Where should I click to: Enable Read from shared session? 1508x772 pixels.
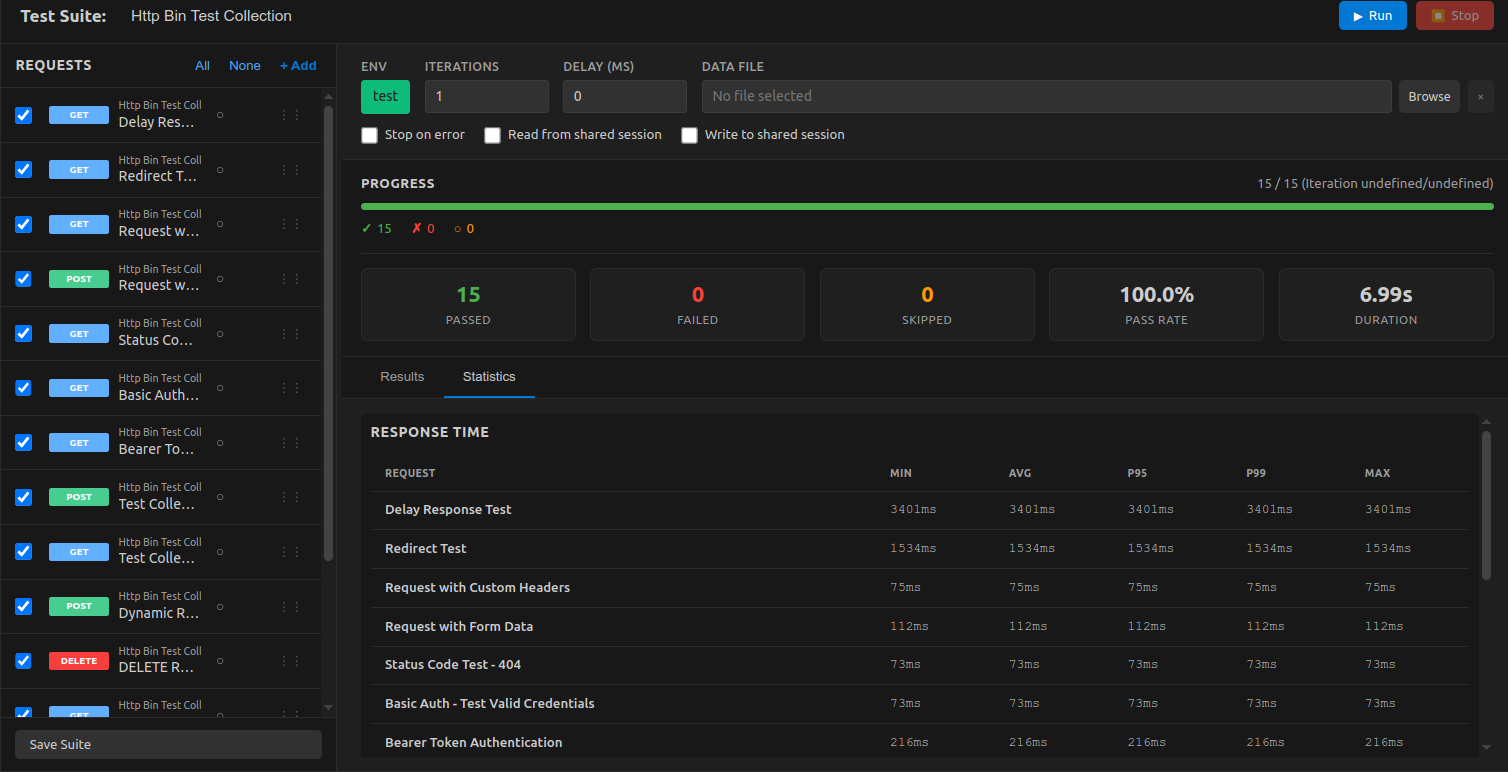(x=492, y=134)
